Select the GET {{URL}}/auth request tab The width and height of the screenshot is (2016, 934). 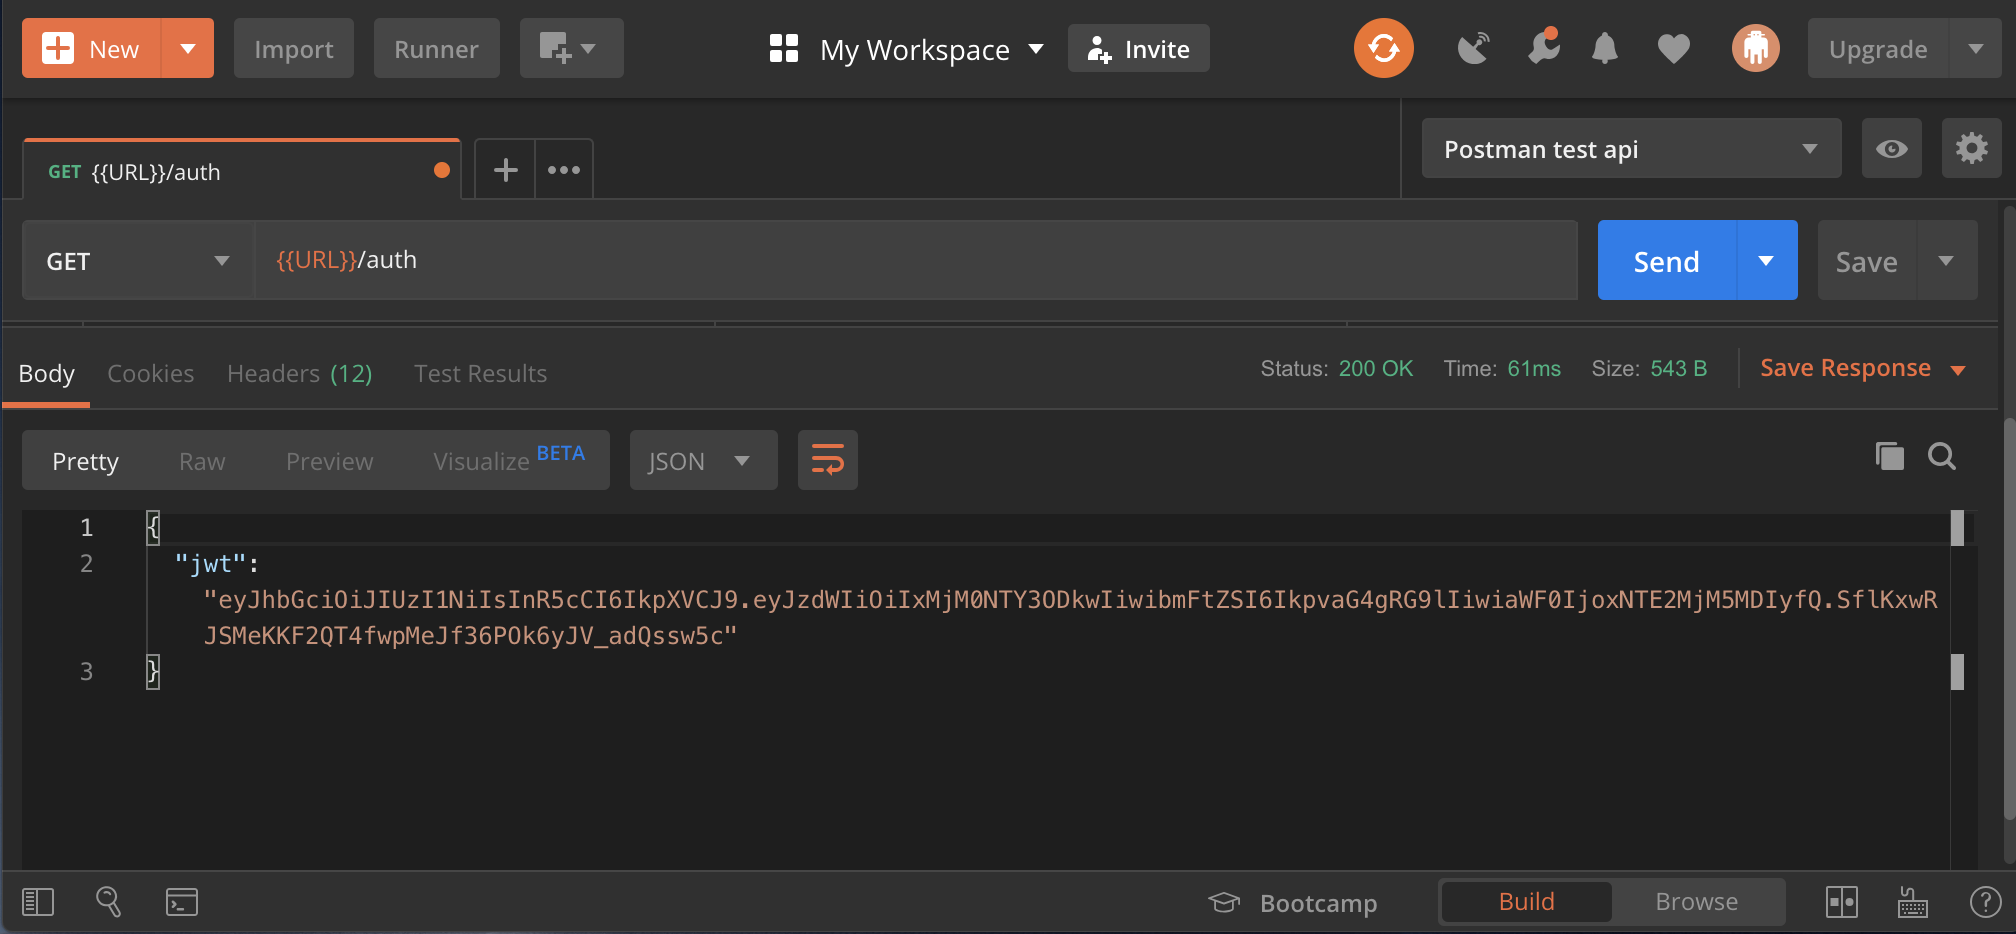(x=241, y=171)
